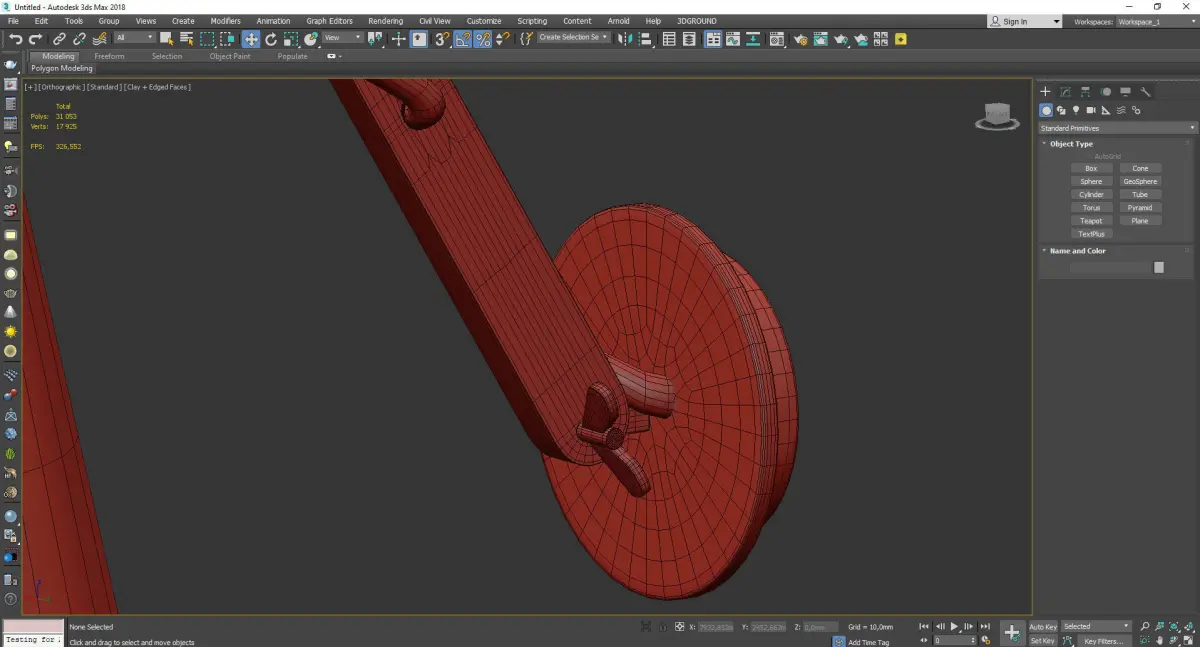The image size is (1200, 647).
Task: Activate the Select and Rotate tool
Action: (x=271, y=39)
